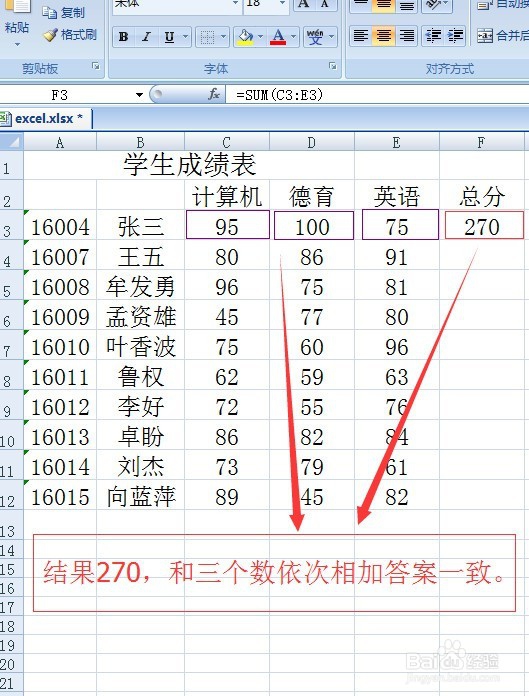The height and width of the screenshot is (696, 529).
Task: Align text left
Action: (360, 36)
